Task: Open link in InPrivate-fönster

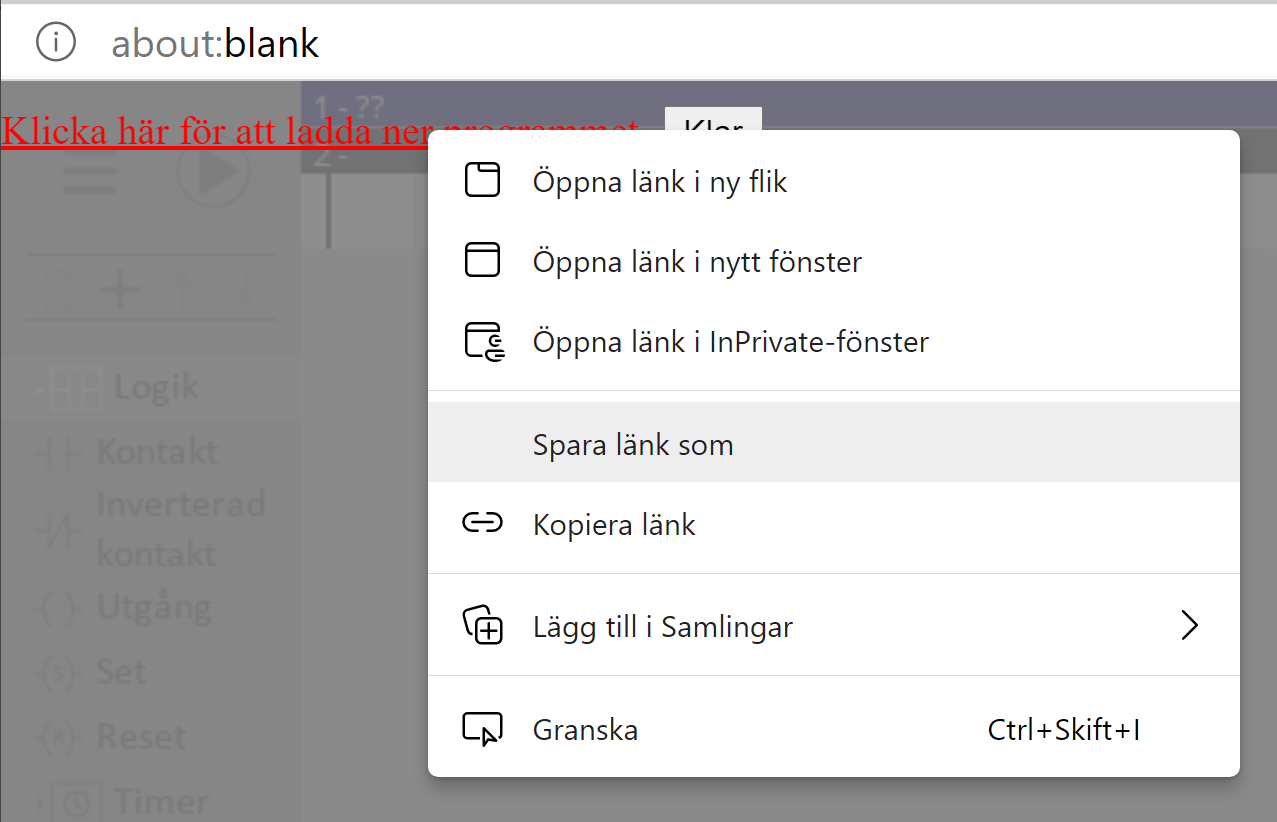Action: (730, 342)
